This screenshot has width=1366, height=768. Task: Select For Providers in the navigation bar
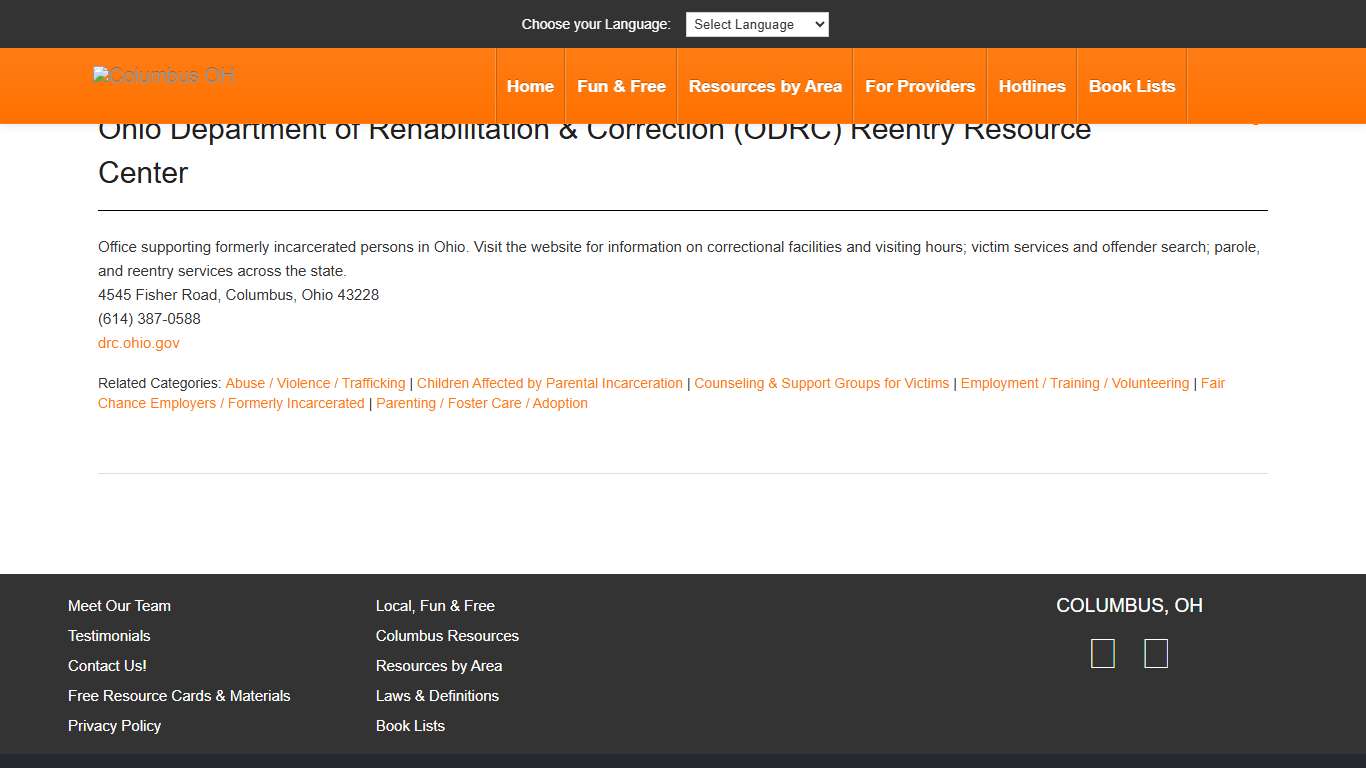click(x=919, y=86)
